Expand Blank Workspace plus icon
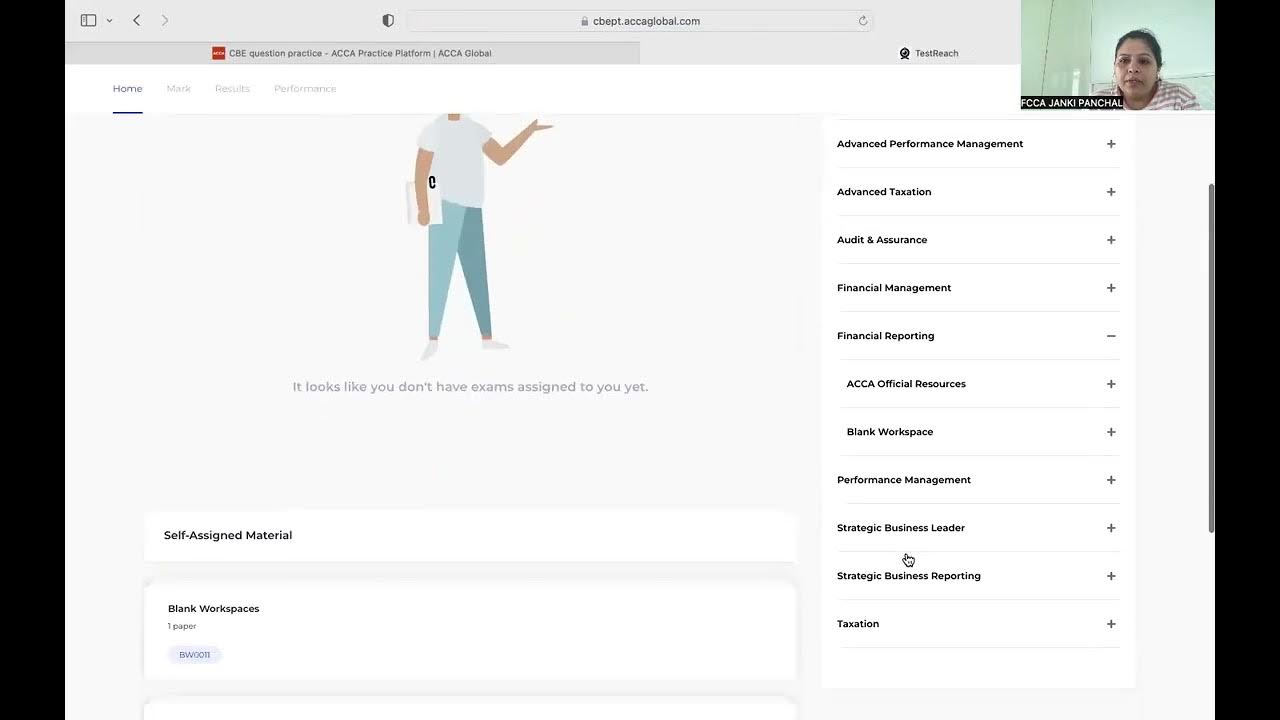This screenshot has height=720, width=1280. 1111,432
